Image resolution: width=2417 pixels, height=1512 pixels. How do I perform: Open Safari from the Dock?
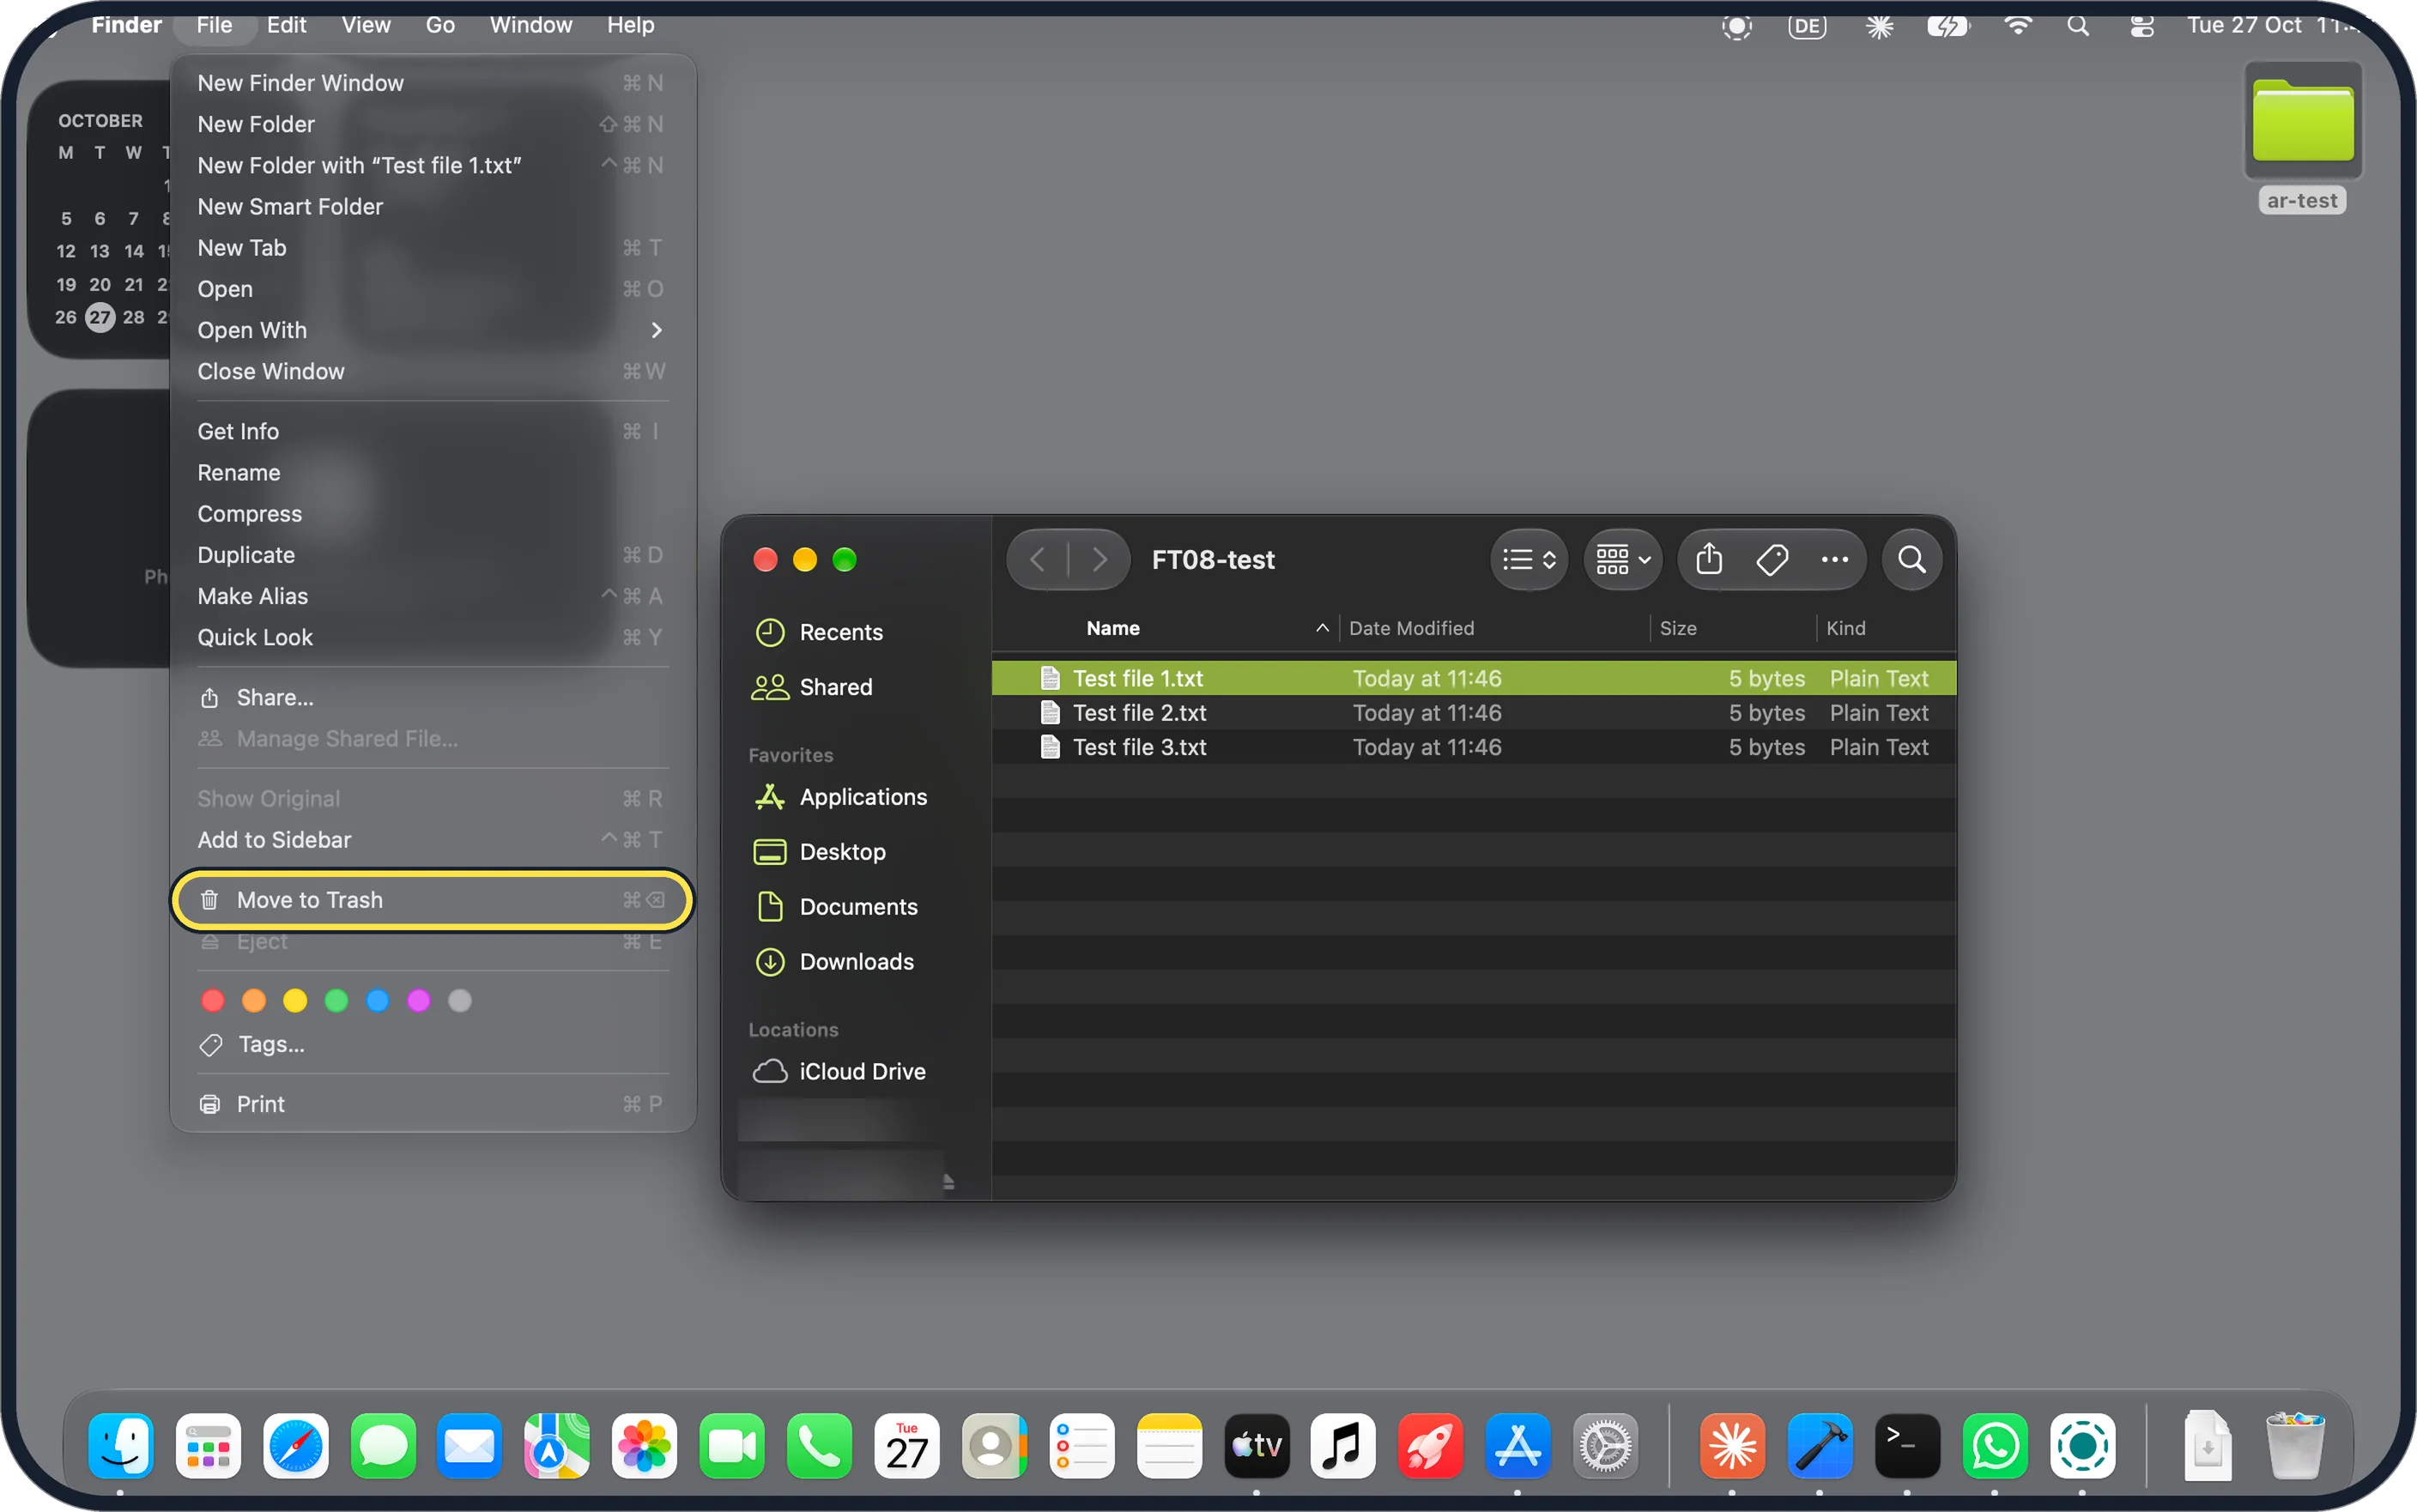point(296,1446)
